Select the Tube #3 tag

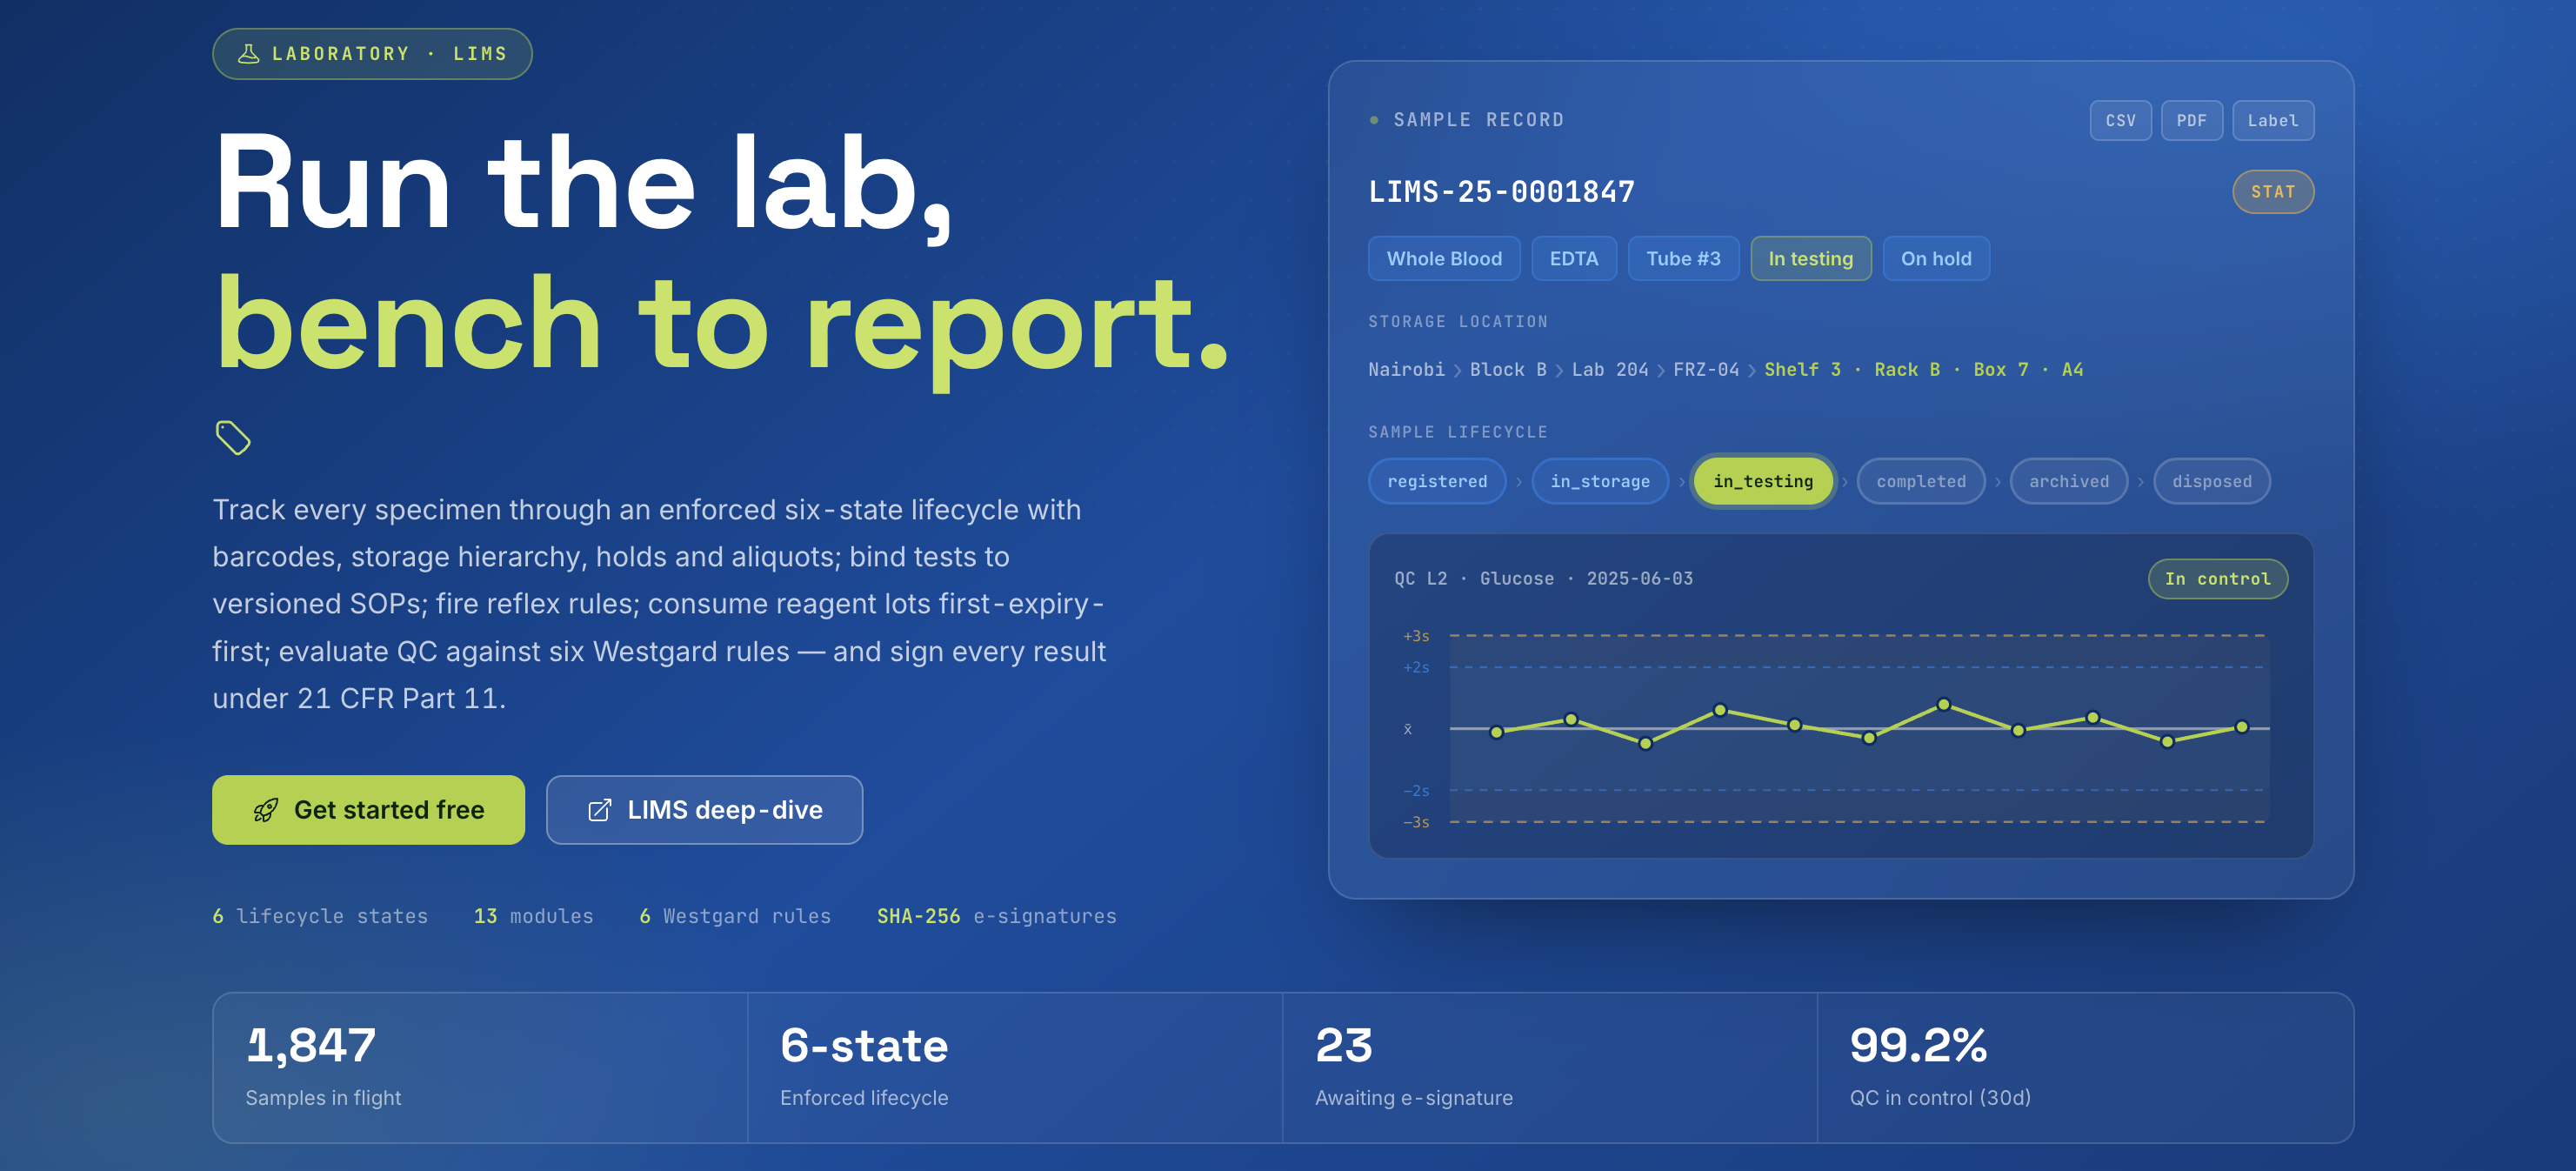[x=1683, y=259]
